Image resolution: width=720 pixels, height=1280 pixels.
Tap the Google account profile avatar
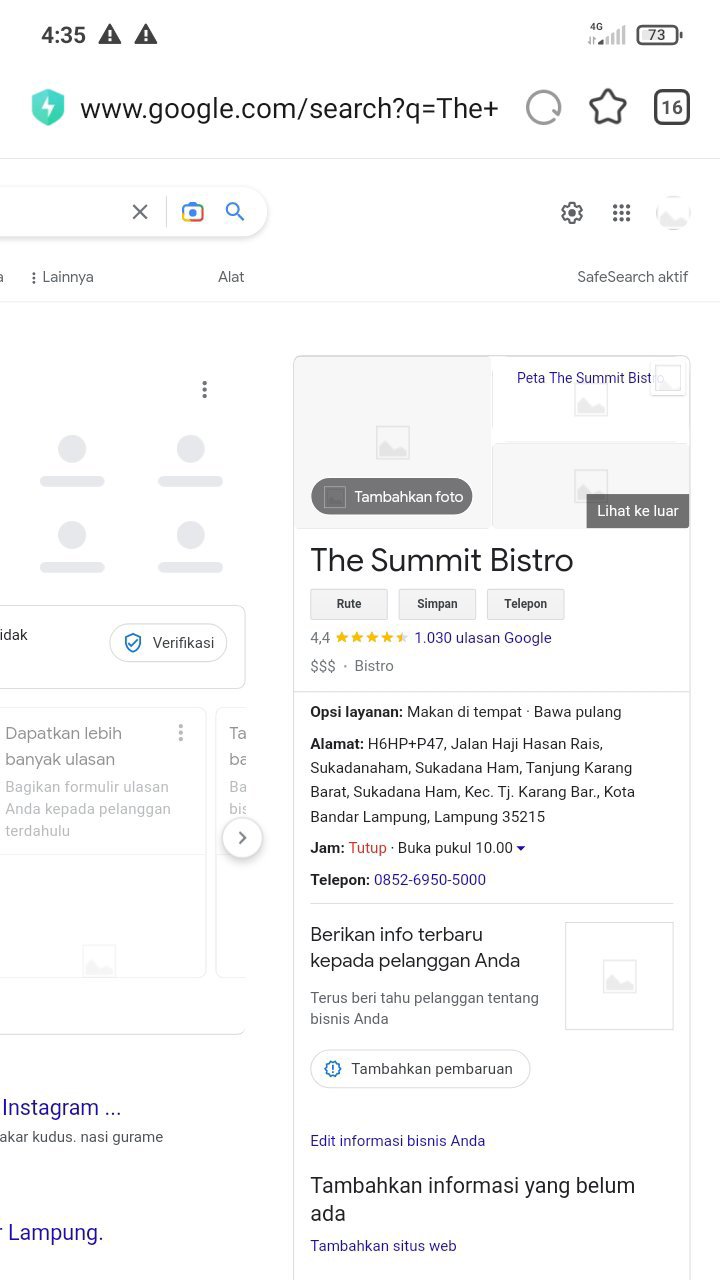click(673, 213)
